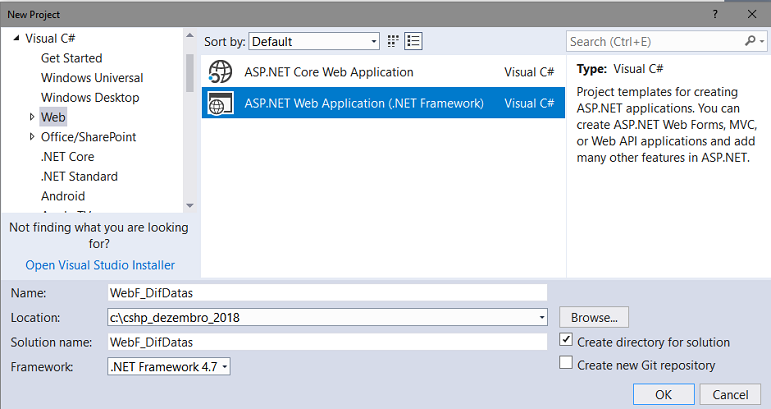Switch to small icons view
The image size is (771, 409).
click(392, 41)
